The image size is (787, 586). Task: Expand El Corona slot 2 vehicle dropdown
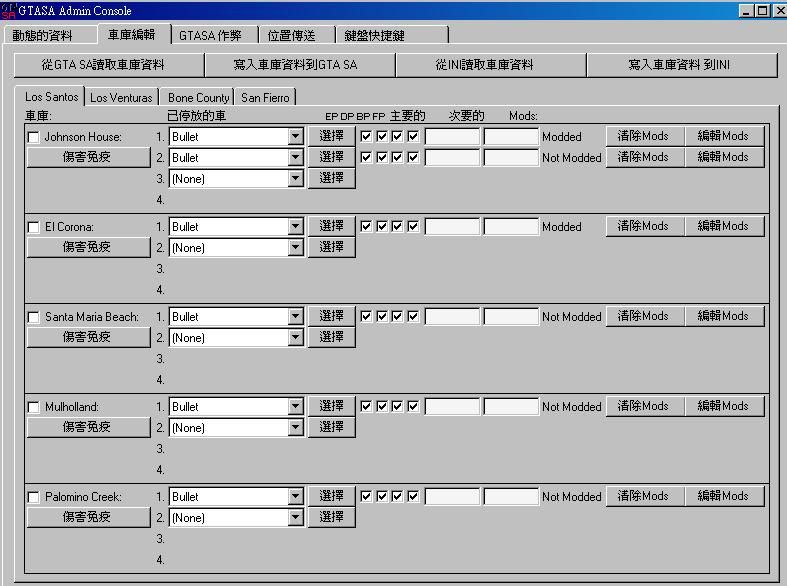(x=295, y=248)
